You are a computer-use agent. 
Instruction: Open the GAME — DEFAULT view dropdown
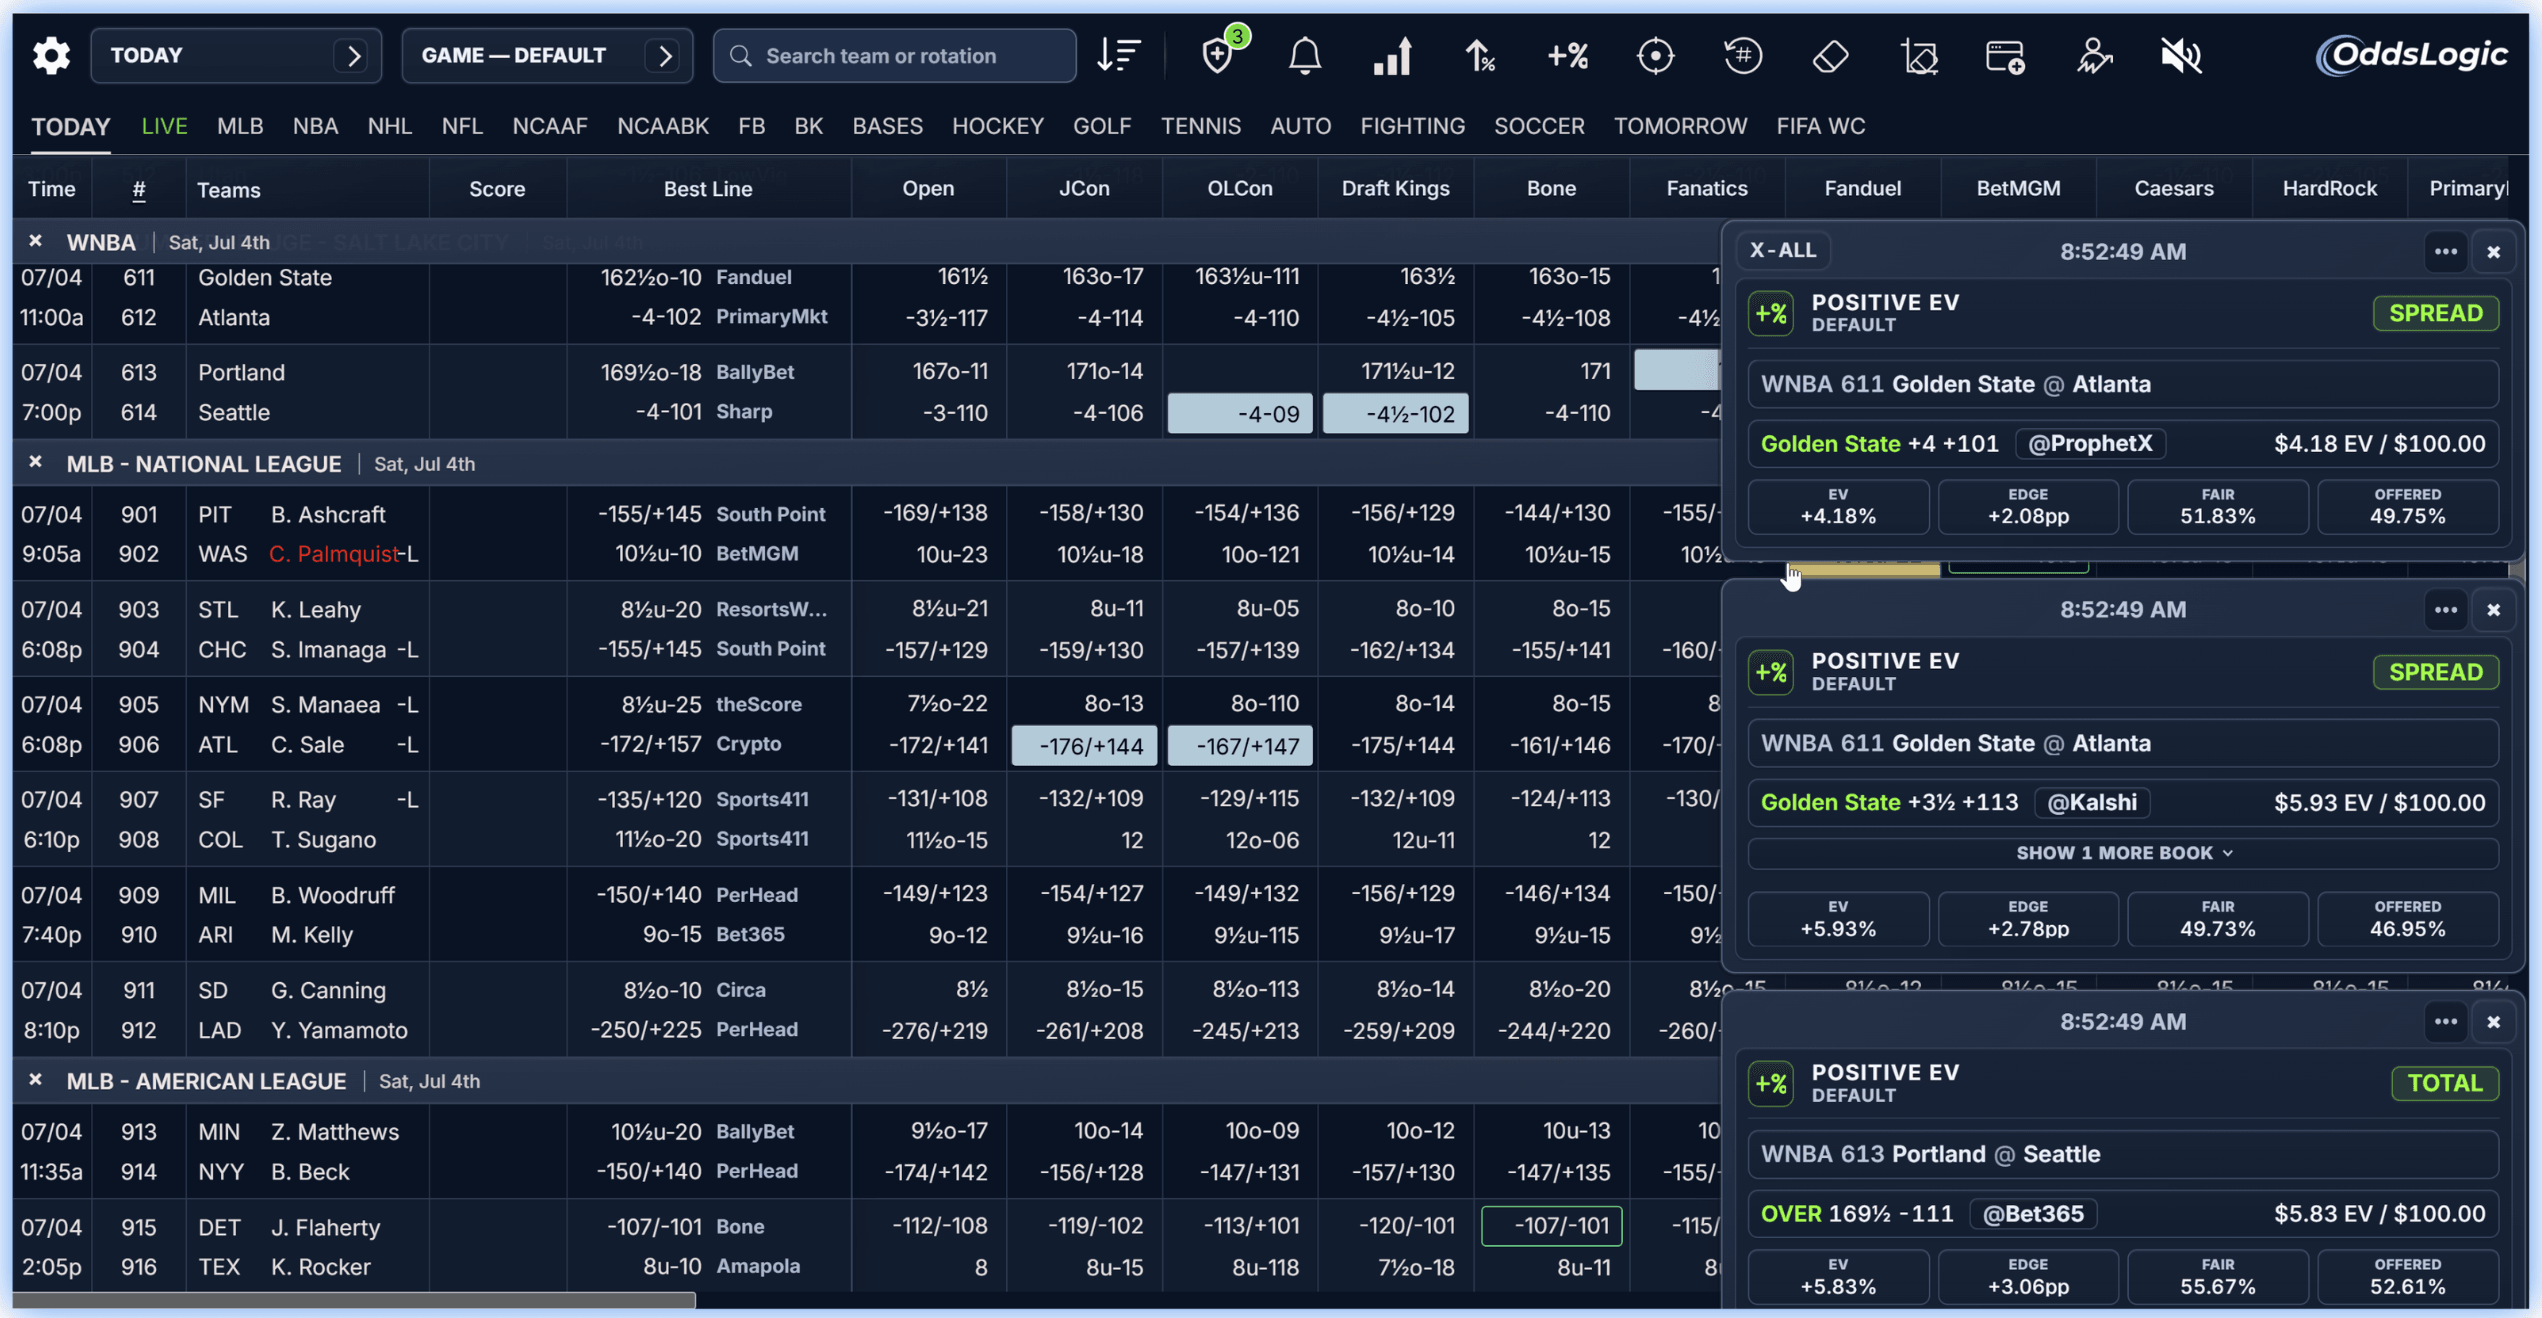[x=547, y=55]
